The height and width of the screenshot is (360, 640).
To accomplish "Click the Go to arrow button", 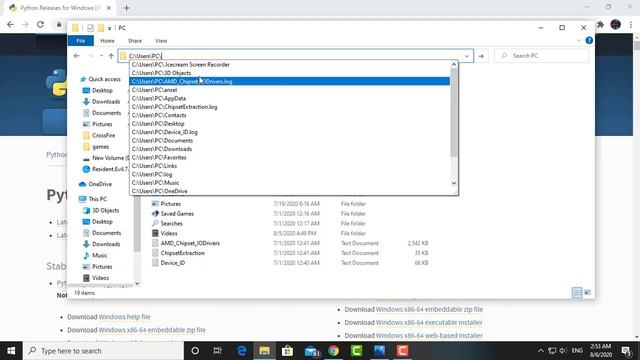I will click(481, 56).
